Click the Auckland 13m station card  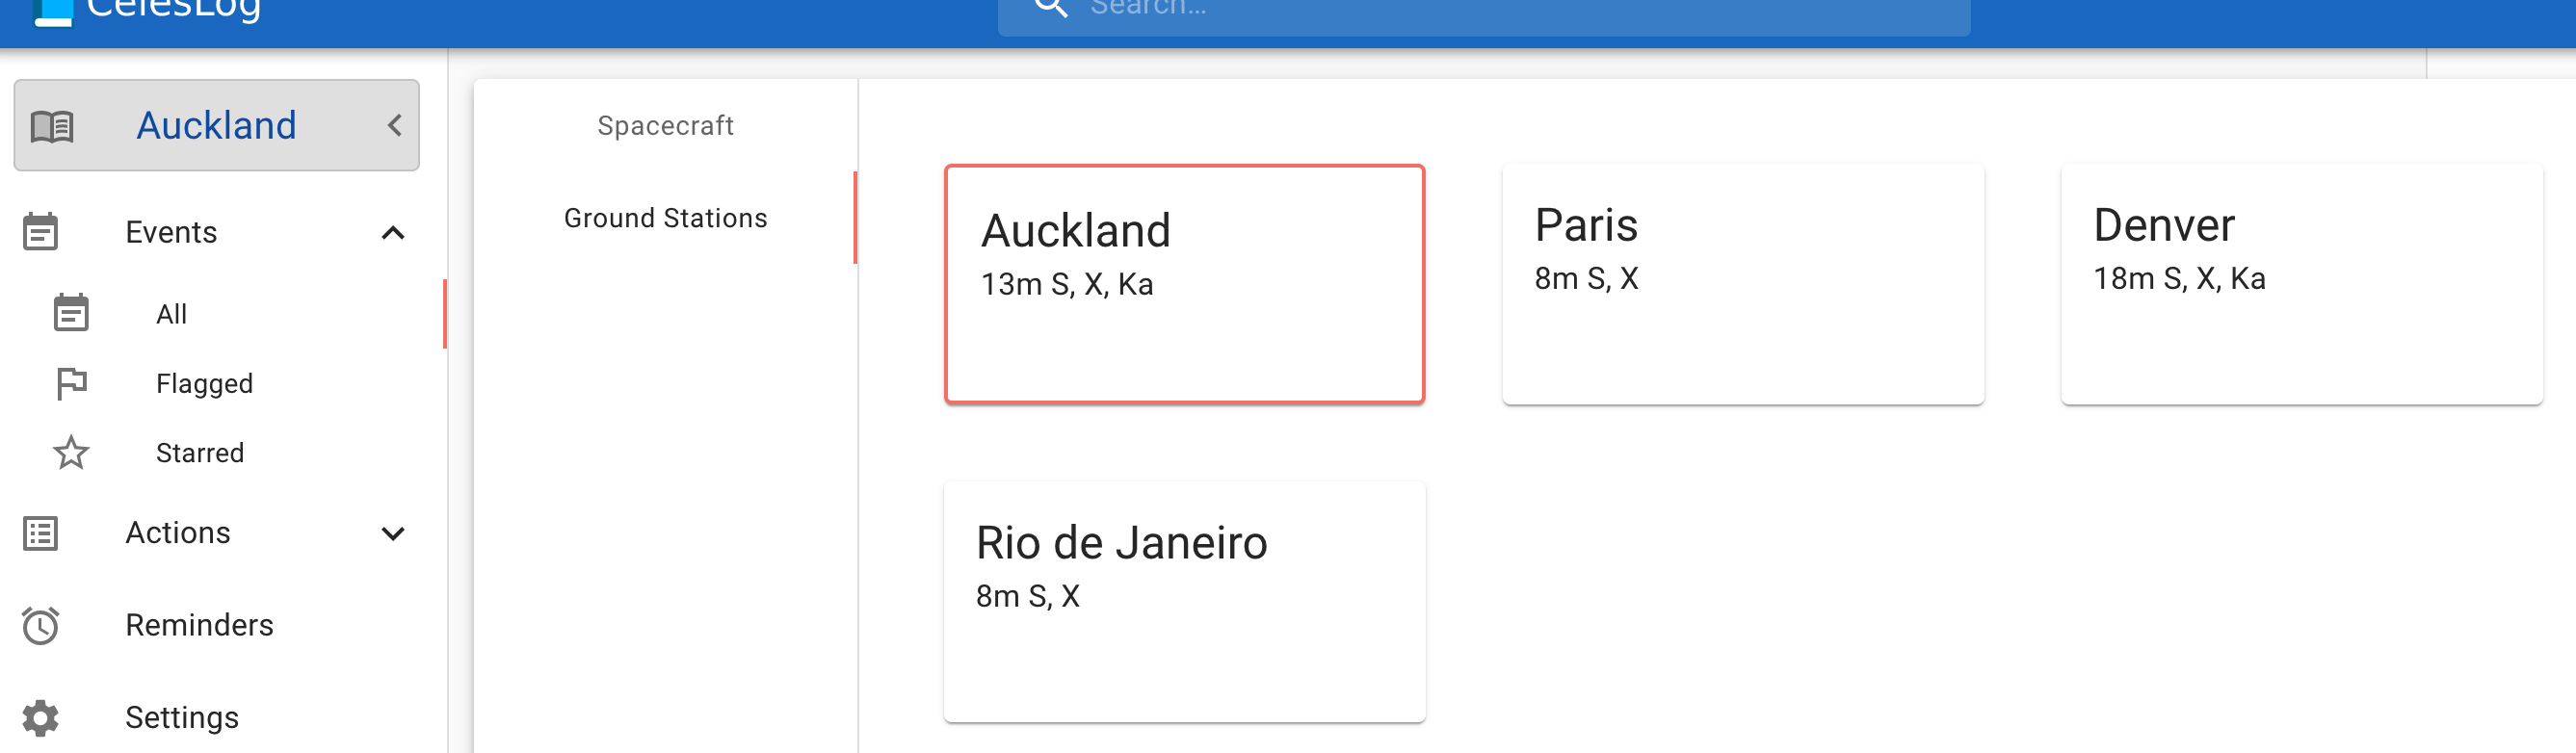tap(1184, 284)
